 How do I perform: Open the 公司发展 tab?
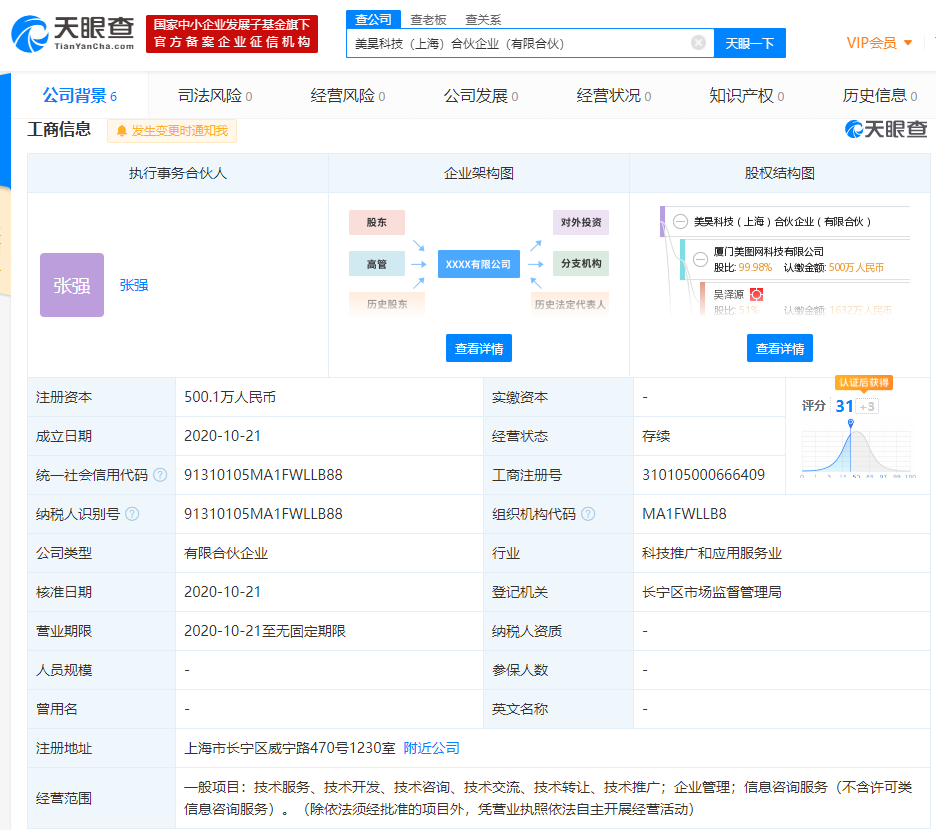pyautogui.click(x=481, y=96)
